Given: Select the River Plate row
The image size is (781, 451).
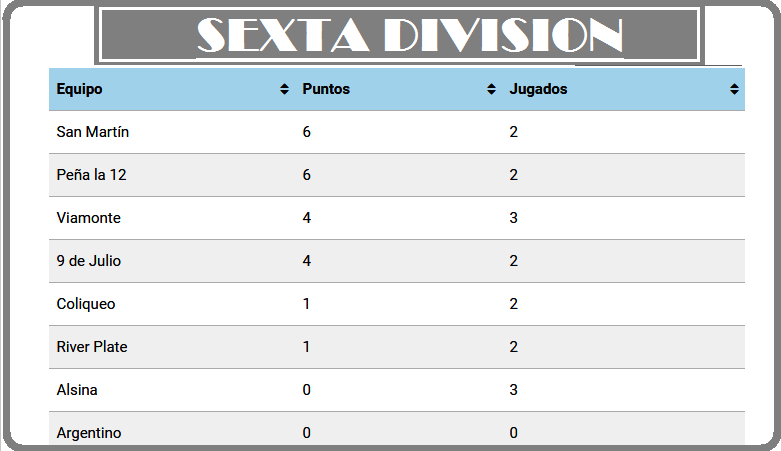Looking at the screenshot, I should click(x=397, y=347).
